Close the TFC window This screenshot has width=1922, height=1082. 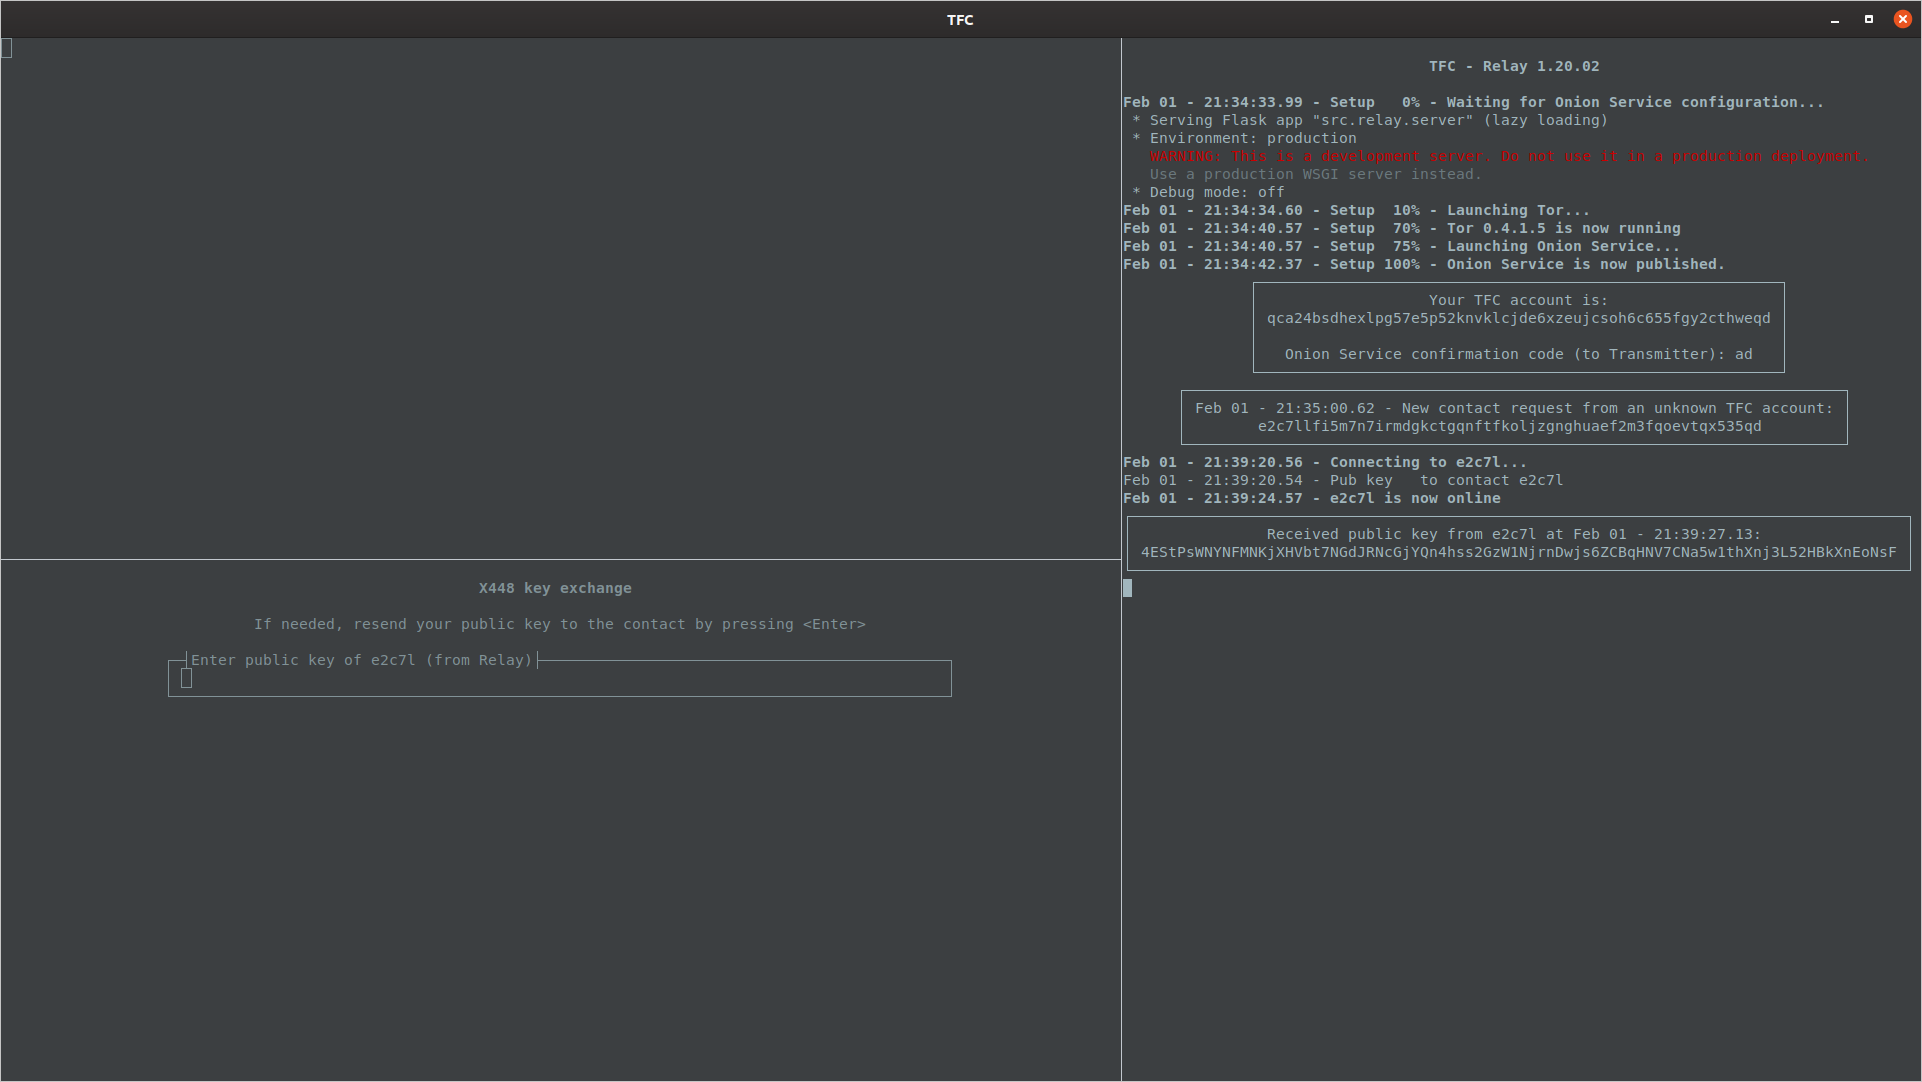(1902, 19)
